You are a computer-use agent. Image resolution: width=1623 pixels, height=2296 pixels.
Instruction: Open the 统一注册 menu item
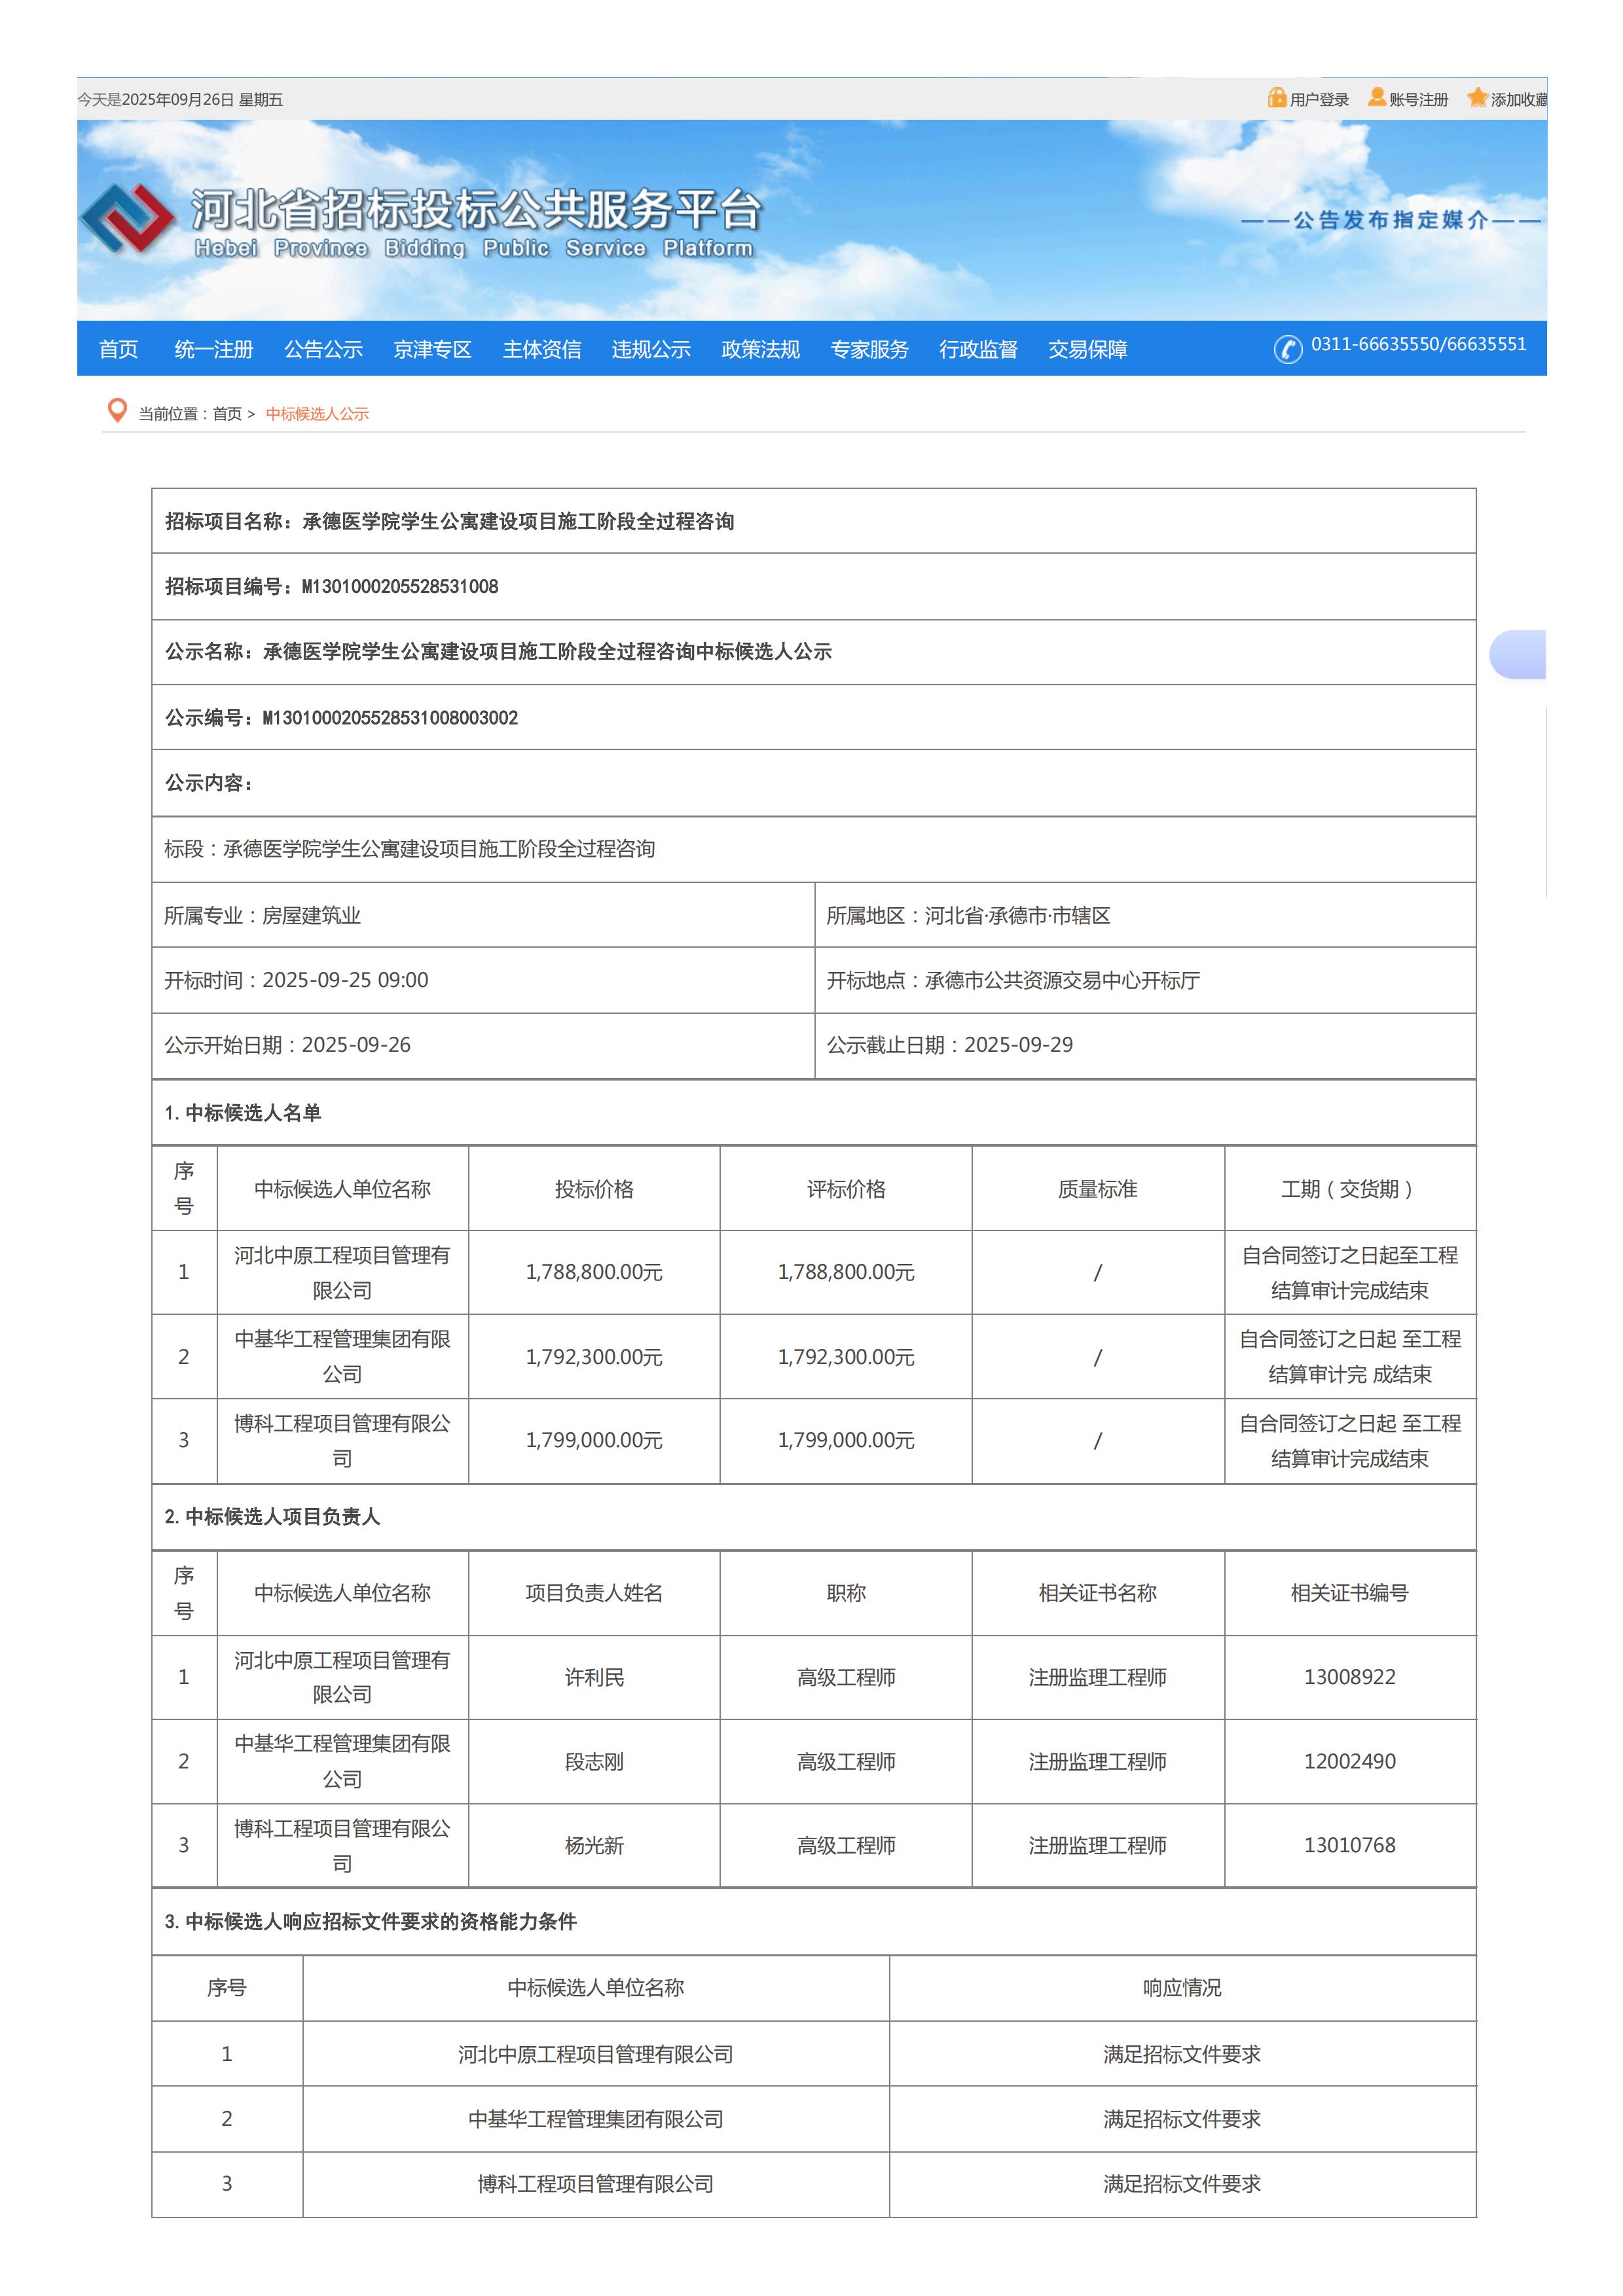click(x=213, y=349)
